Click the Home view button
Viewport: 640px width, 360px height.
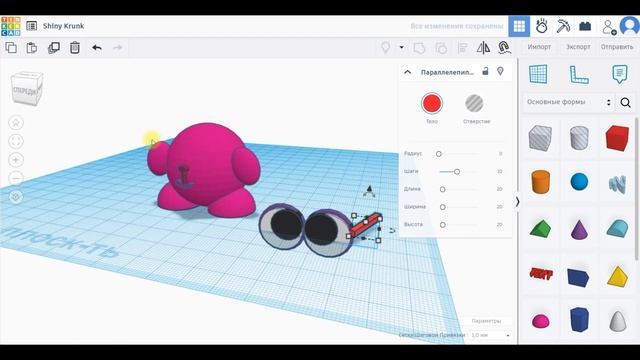click(x=16, y=122)
